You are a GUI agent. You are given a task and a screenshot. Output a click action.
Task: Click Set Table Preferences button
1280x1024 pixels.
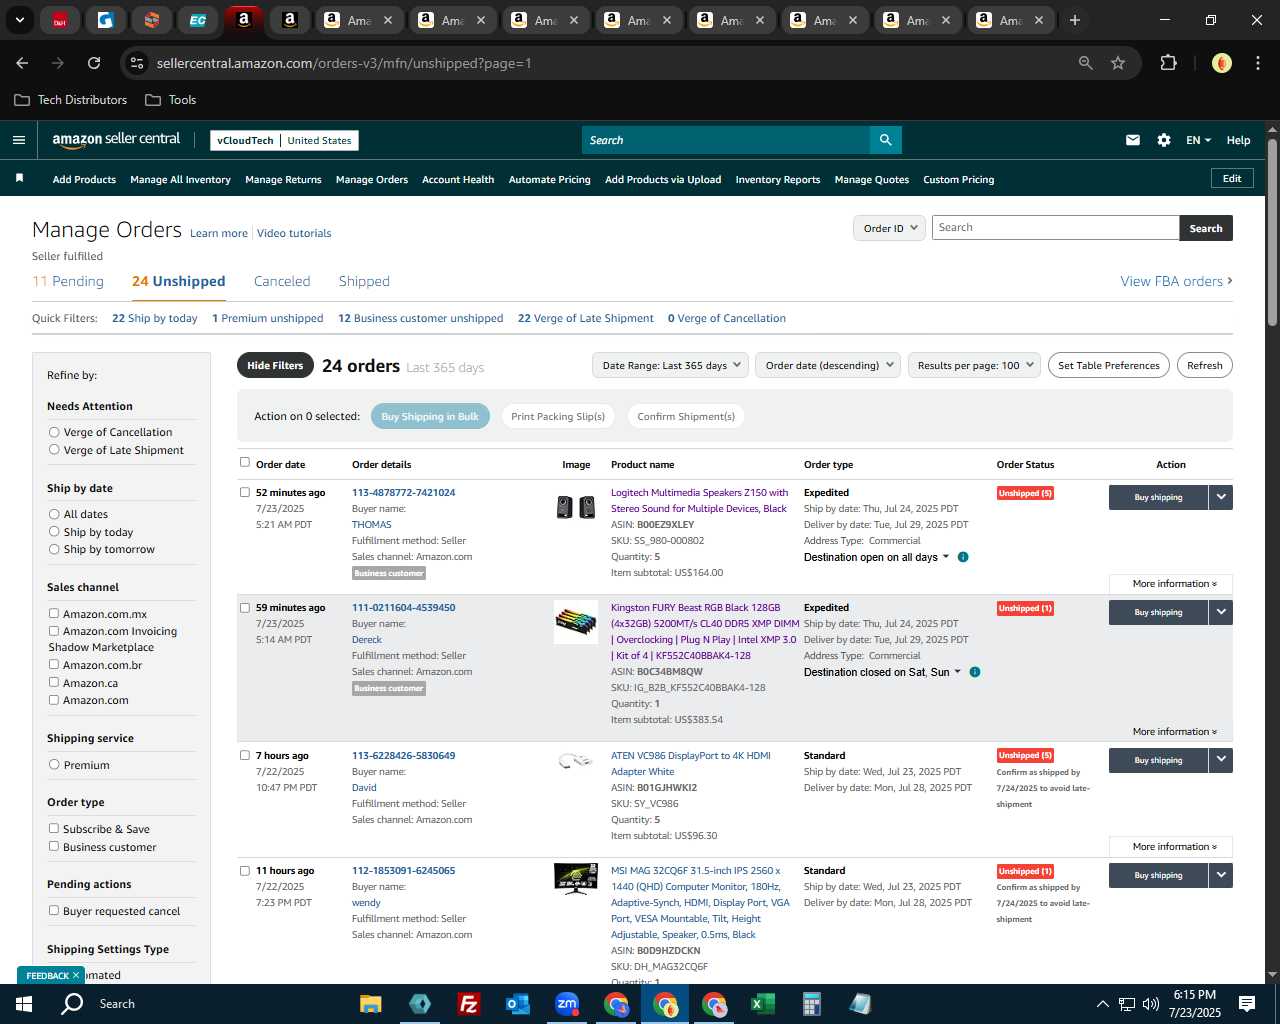(1108, 365)
